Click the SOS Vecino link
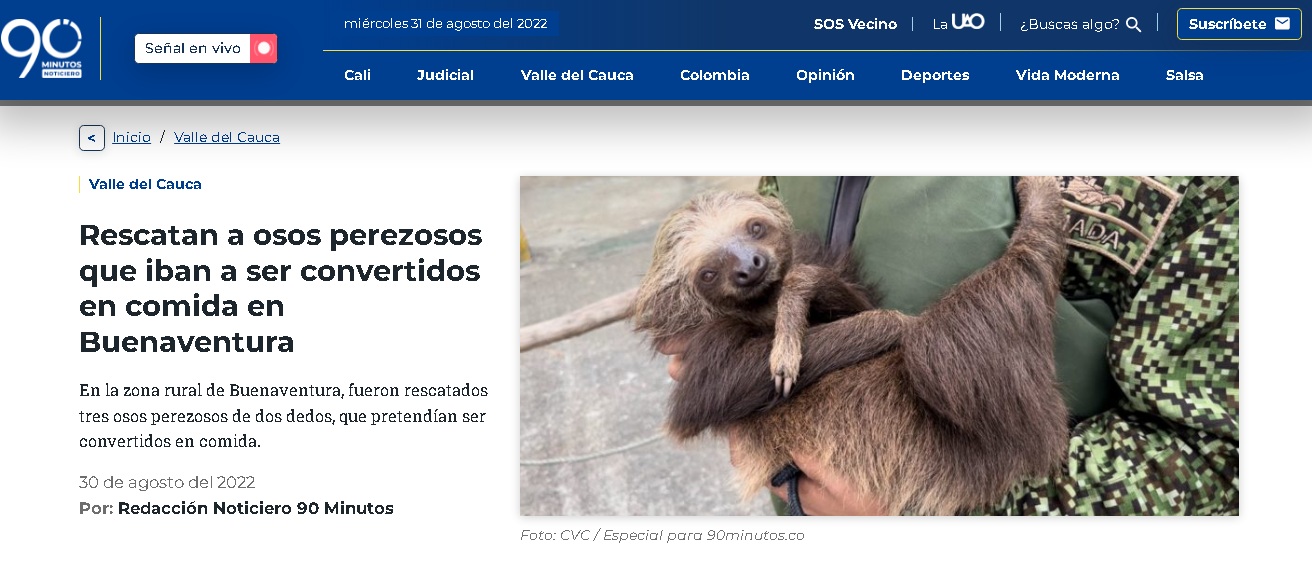 [x=855, y=24]
